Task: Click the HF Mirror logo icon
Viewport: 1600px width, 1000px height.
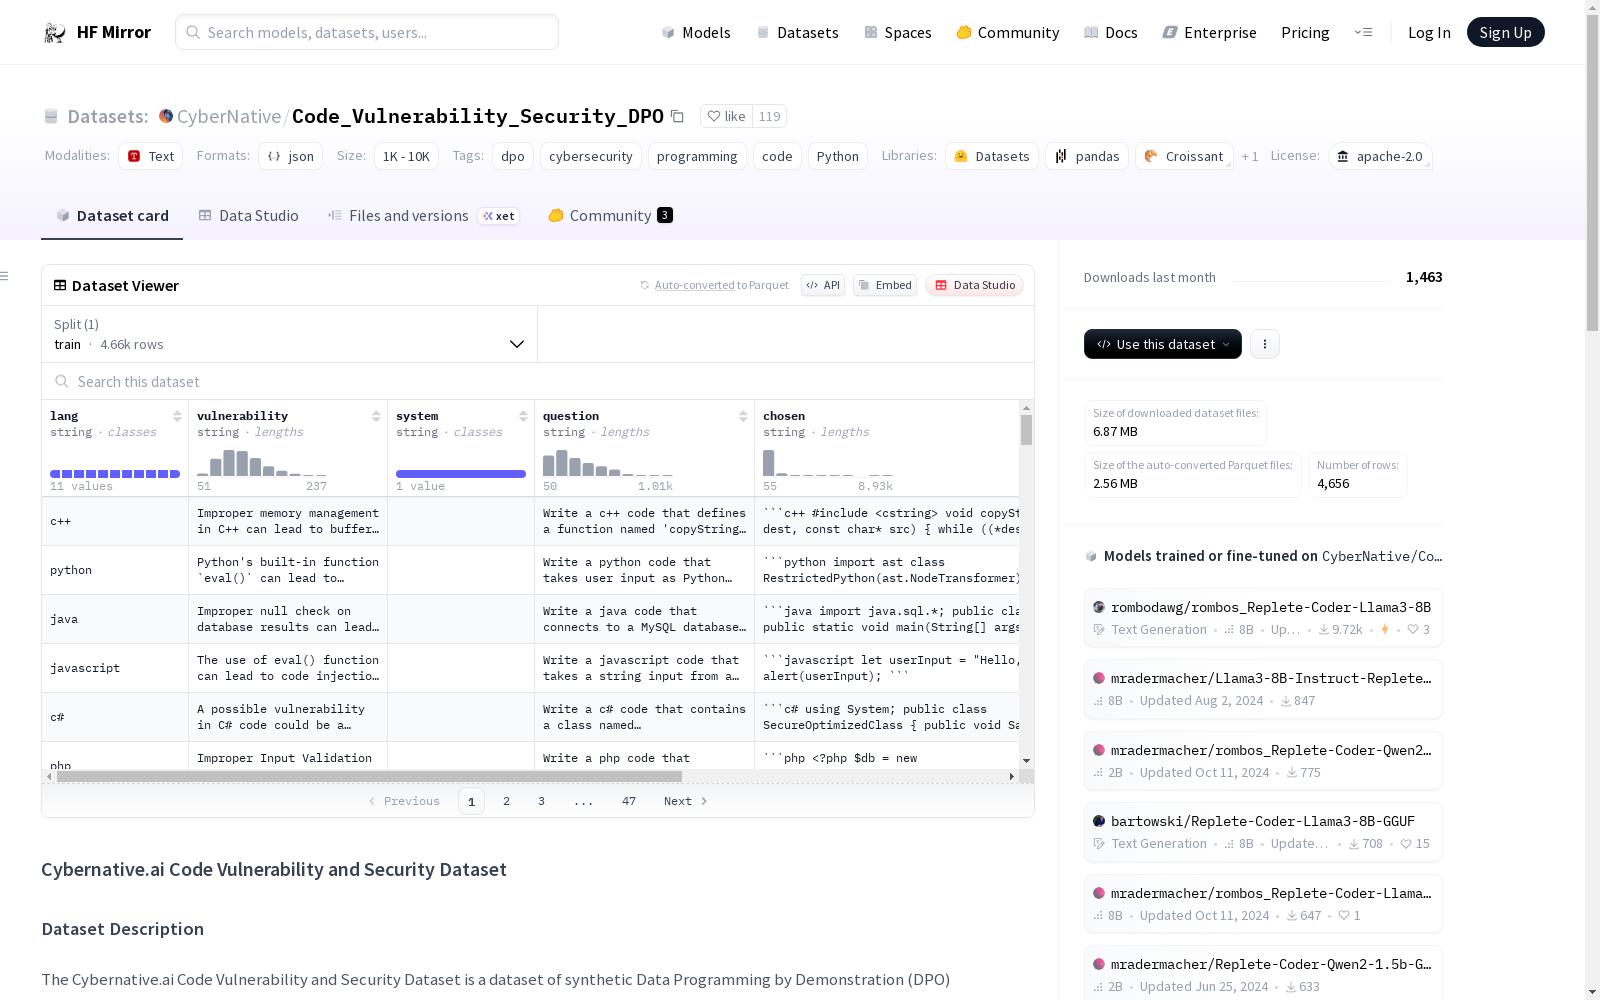Action: (x=55, y=33)
